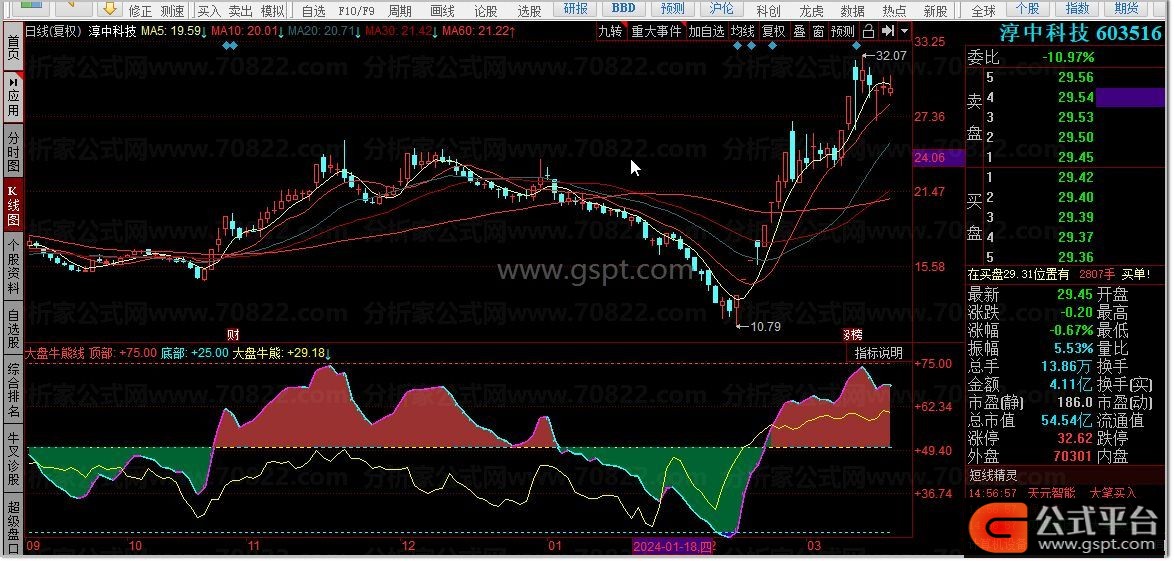Image resolution: width=1174 pixels, height=561 pixels.
Task: Click the 期货 futures button
Action: coord(1126,8)
